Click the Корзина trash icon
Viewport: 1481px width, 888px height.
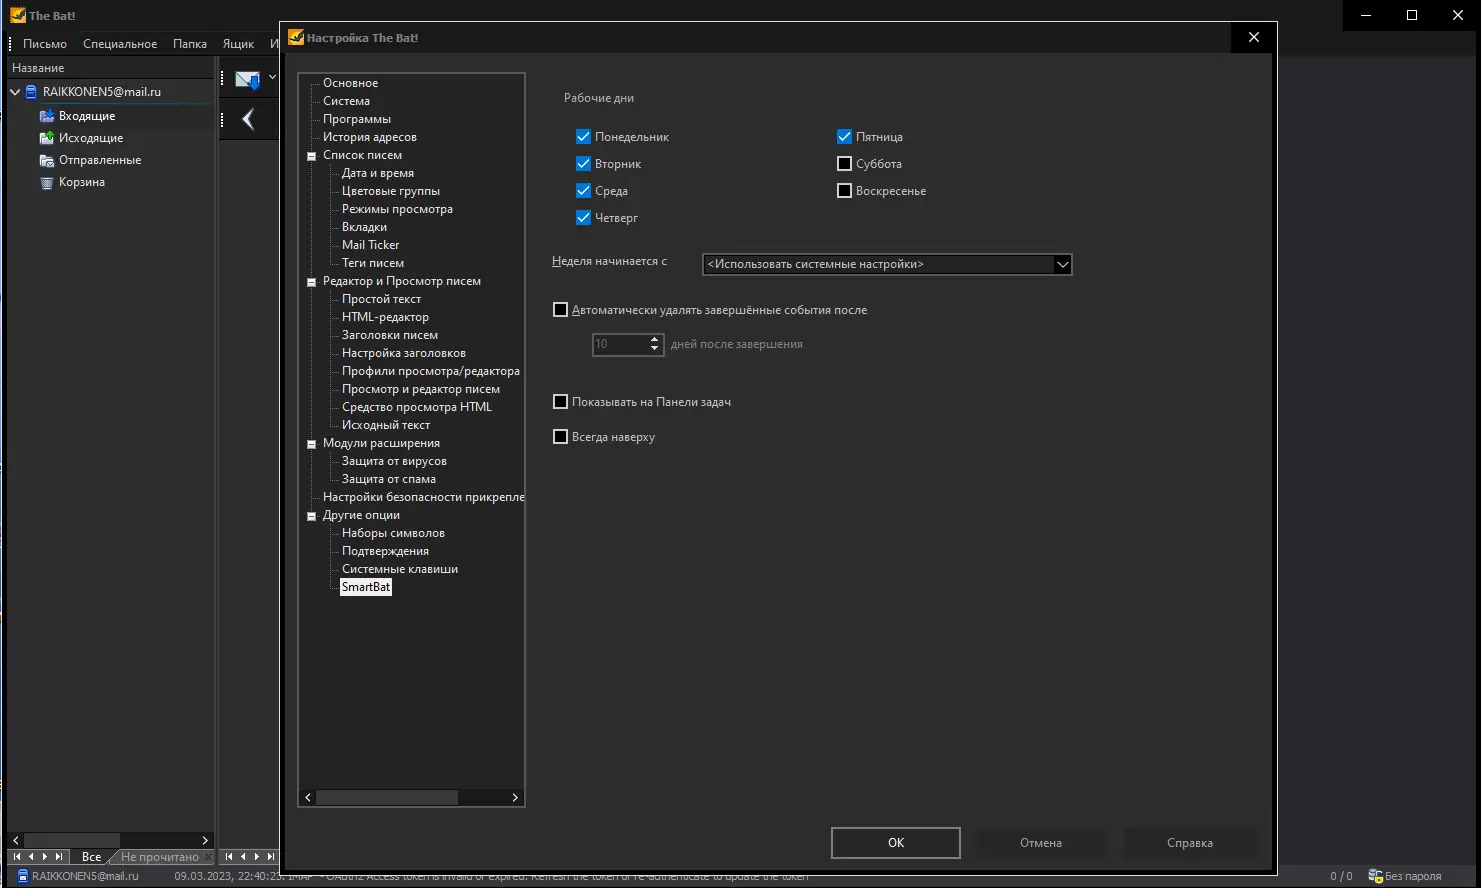point(47,182)
